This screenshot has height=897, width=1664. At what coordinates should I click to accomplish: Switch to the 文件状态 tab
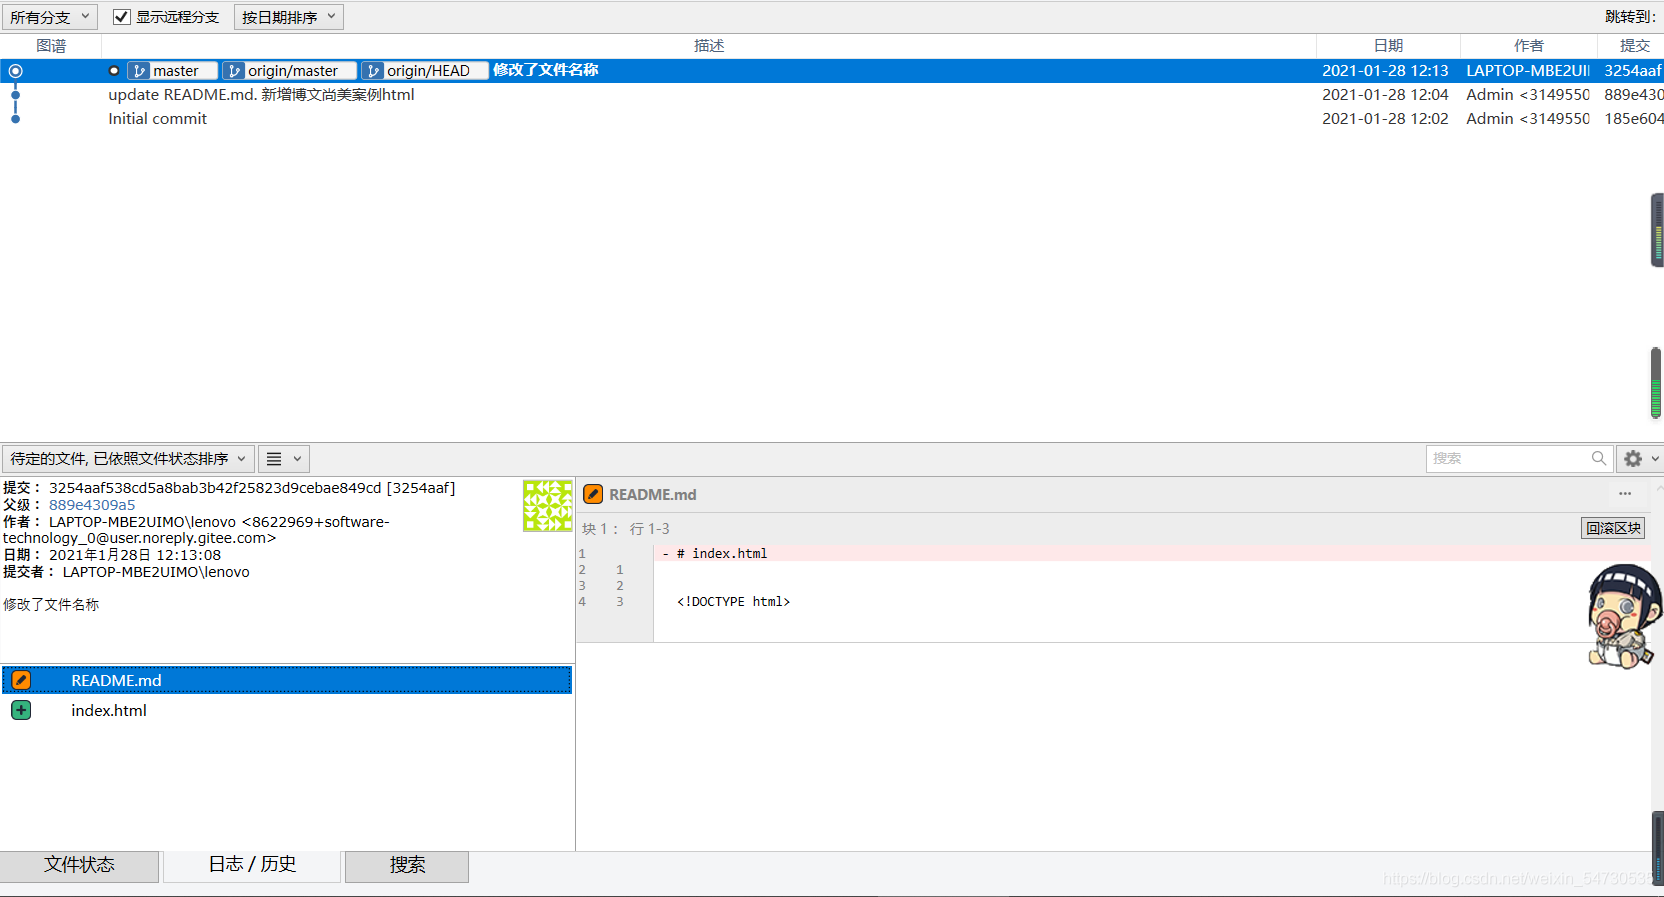79,865
